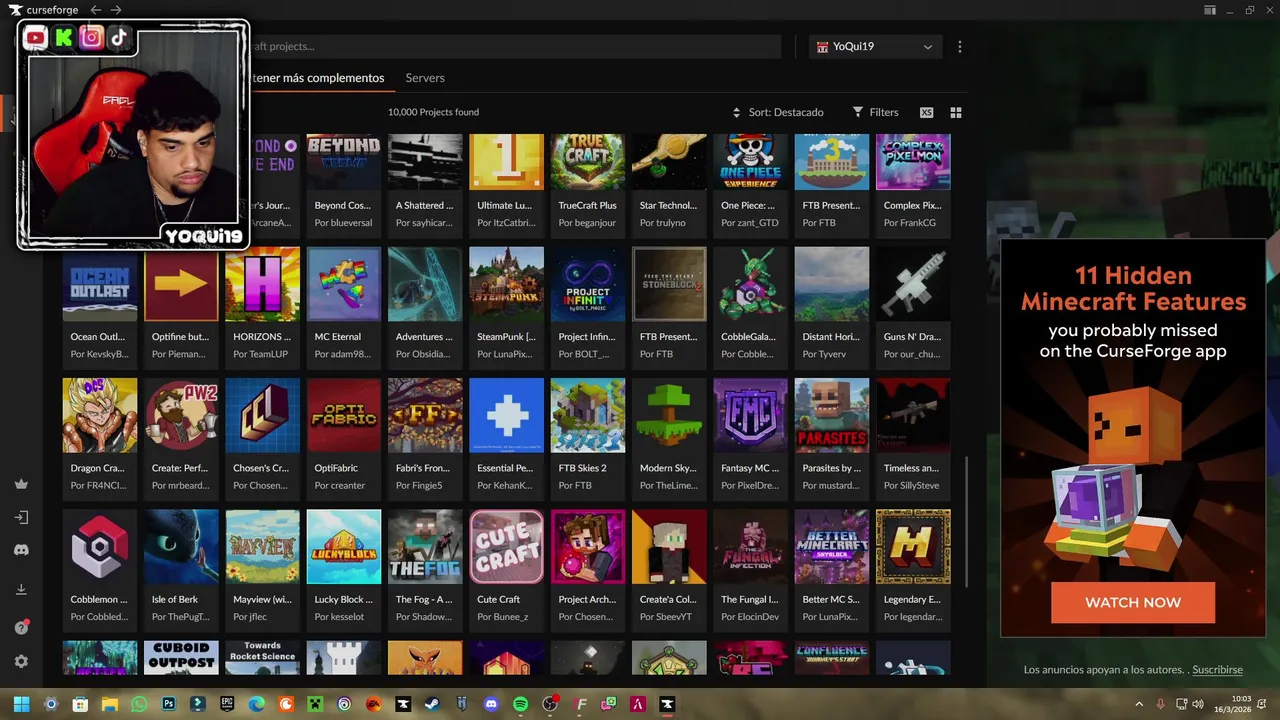Open the Complex Pixelmon modpack card
This screenshot has height=720, width=1280.
tap(913, 185)
